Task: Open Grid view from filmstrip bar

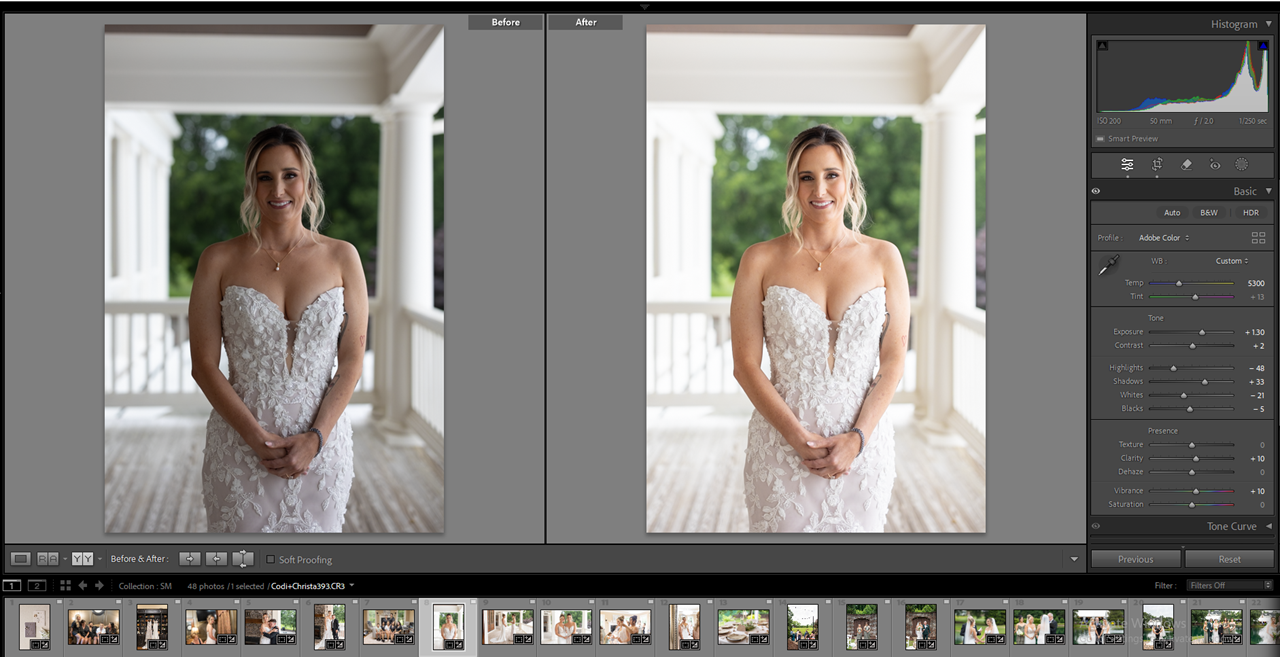Action: point(65,585)
